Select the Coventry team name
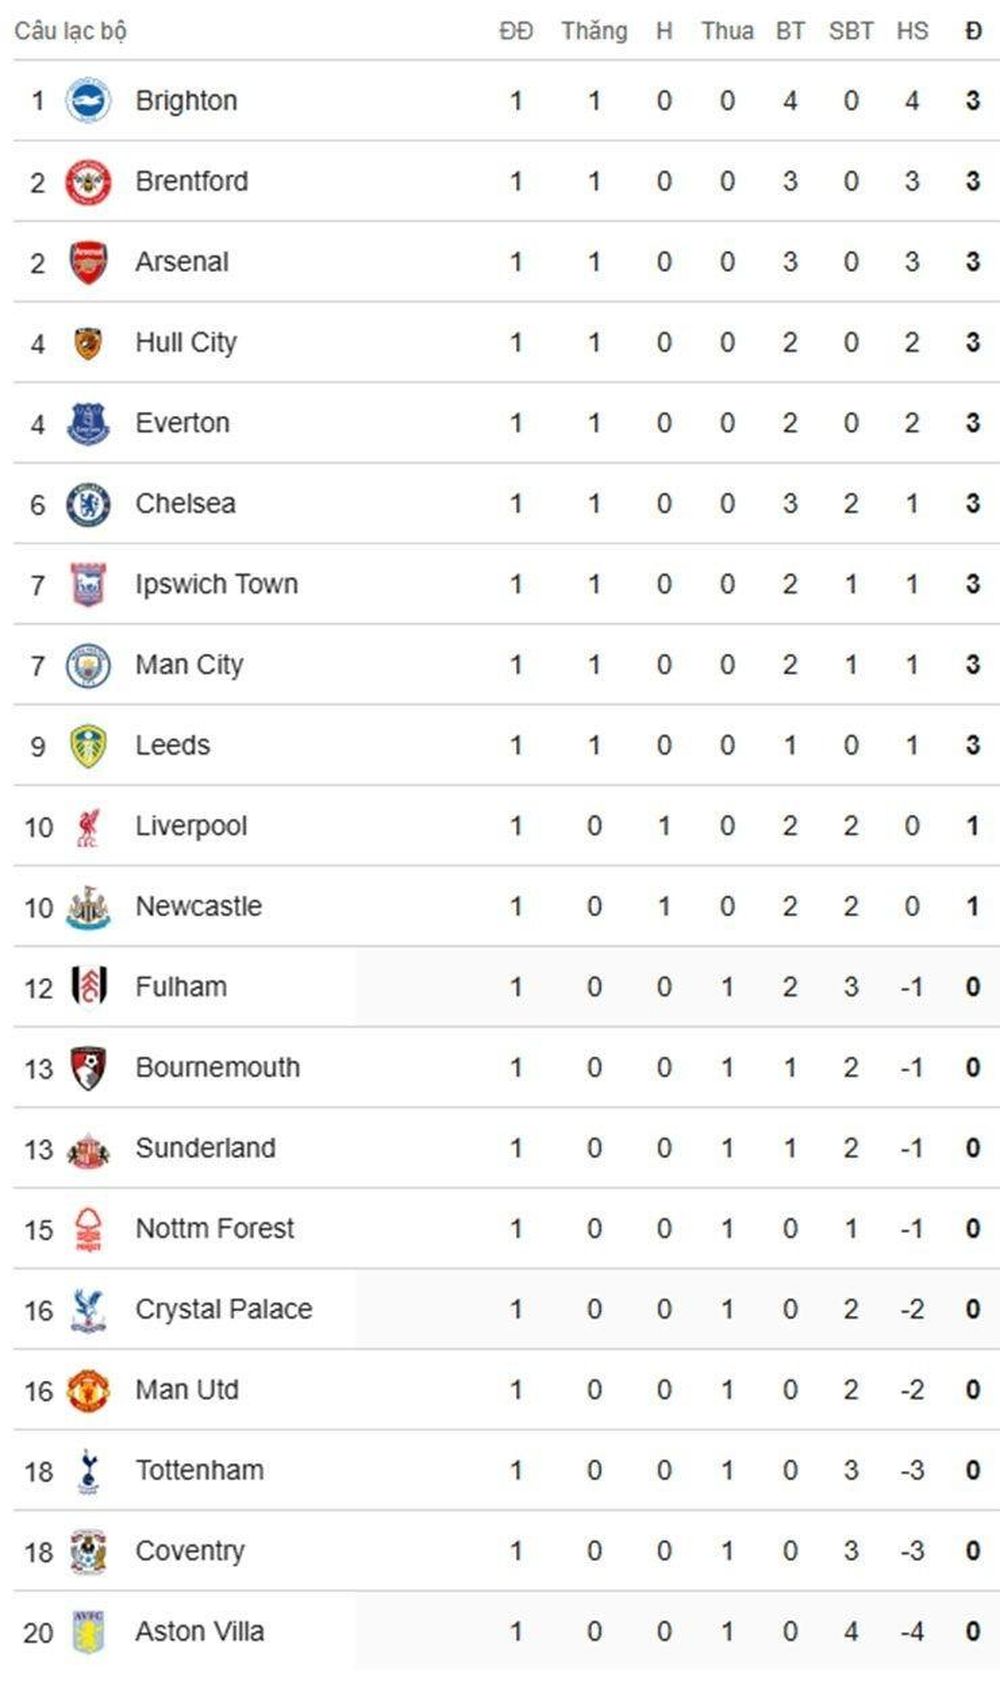This screenshot has width=1000, height=1685. click(190, 1551)
